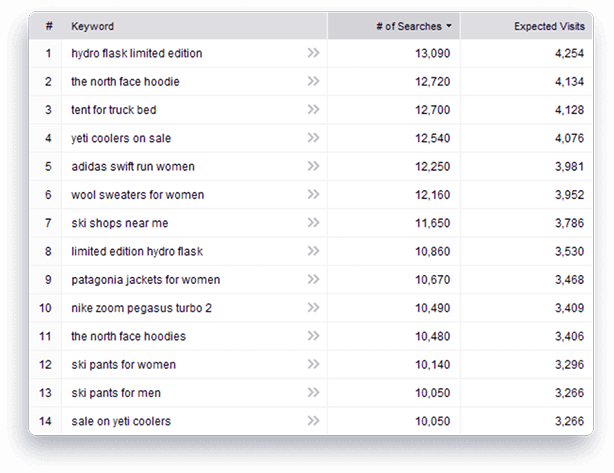Select keyword the north face hoodie
The width and height of the screenshot is (614, 473).
(125, 81)
